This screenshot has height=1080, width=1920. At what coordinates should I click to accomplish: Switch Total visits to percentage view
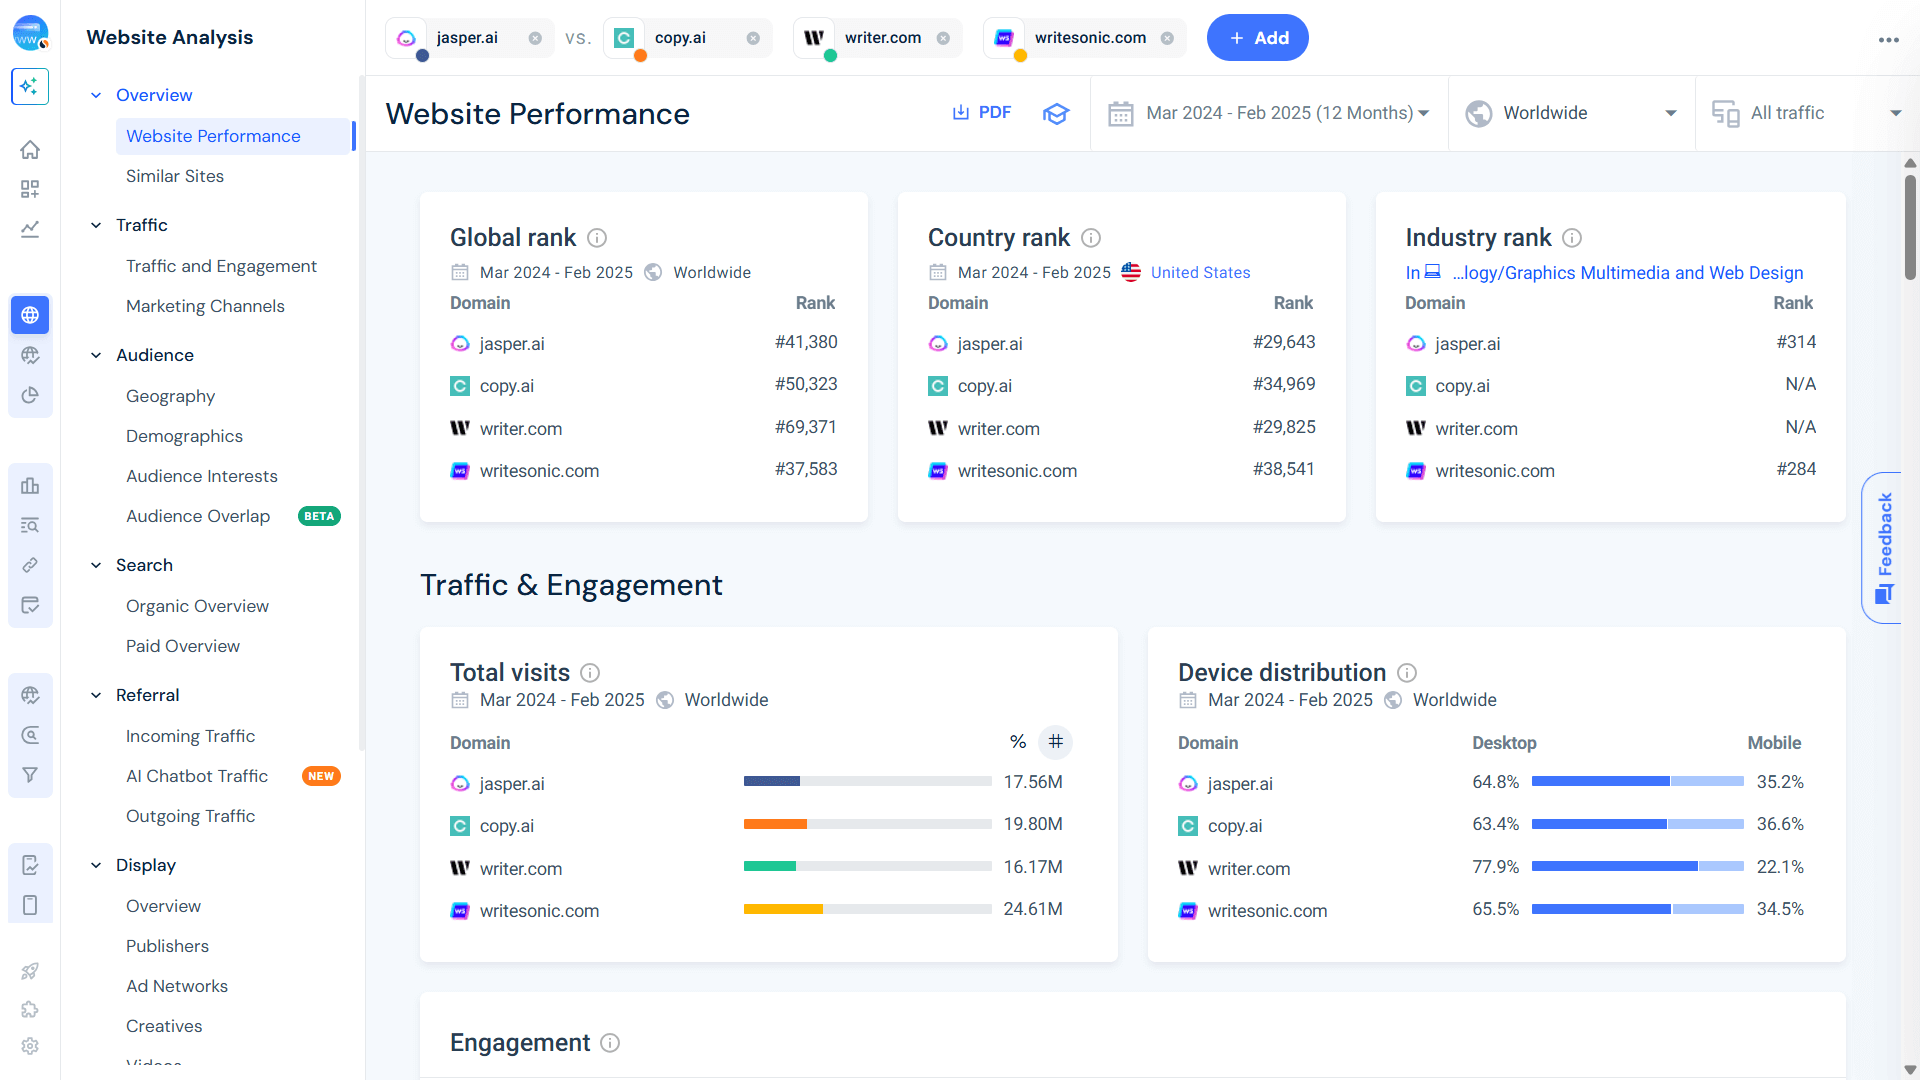click(1018, 742)
